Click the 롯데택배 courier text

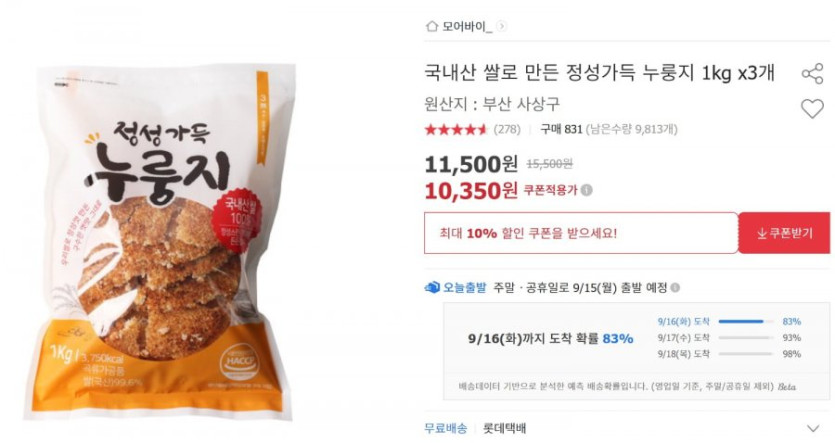coord(504,428)
